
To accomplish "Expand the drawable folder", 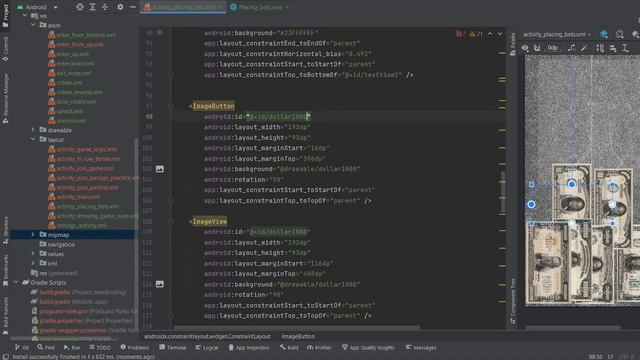I will tap(33, 130).
